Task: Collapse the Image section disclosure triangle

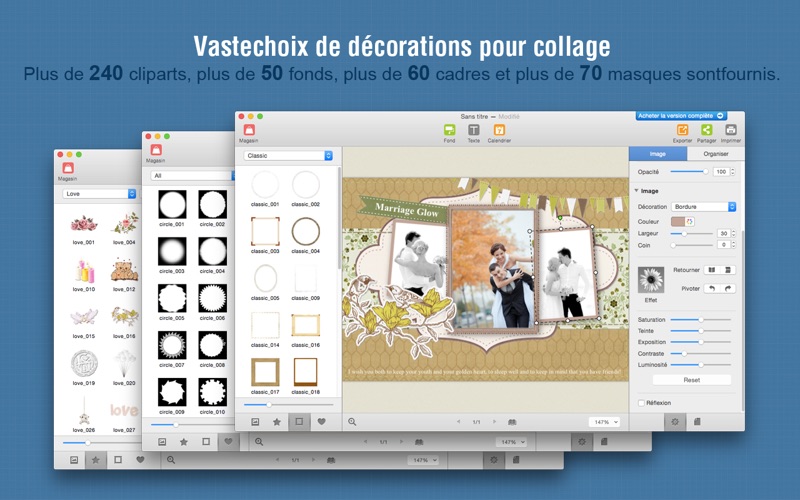Action: pyautogui.click(x=636, y=190)
